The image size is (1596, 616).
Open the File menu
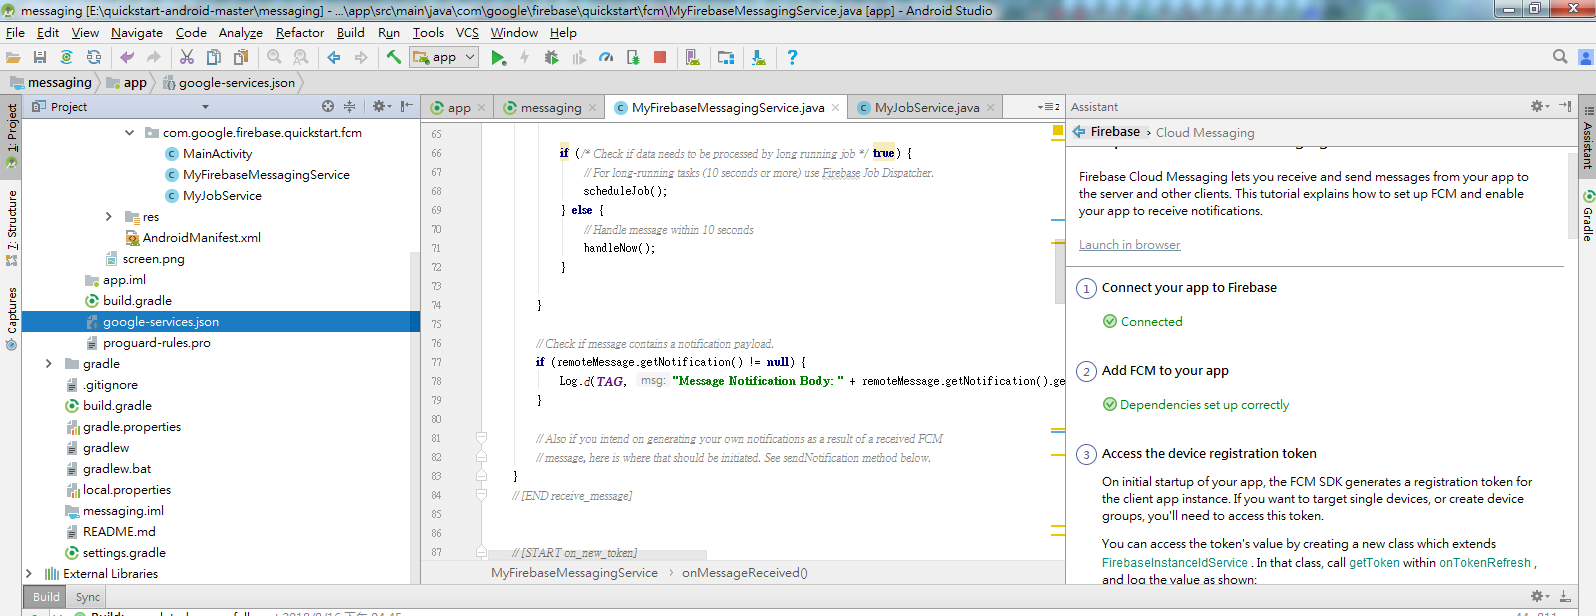pyautogui.click(x=15, y=32)
